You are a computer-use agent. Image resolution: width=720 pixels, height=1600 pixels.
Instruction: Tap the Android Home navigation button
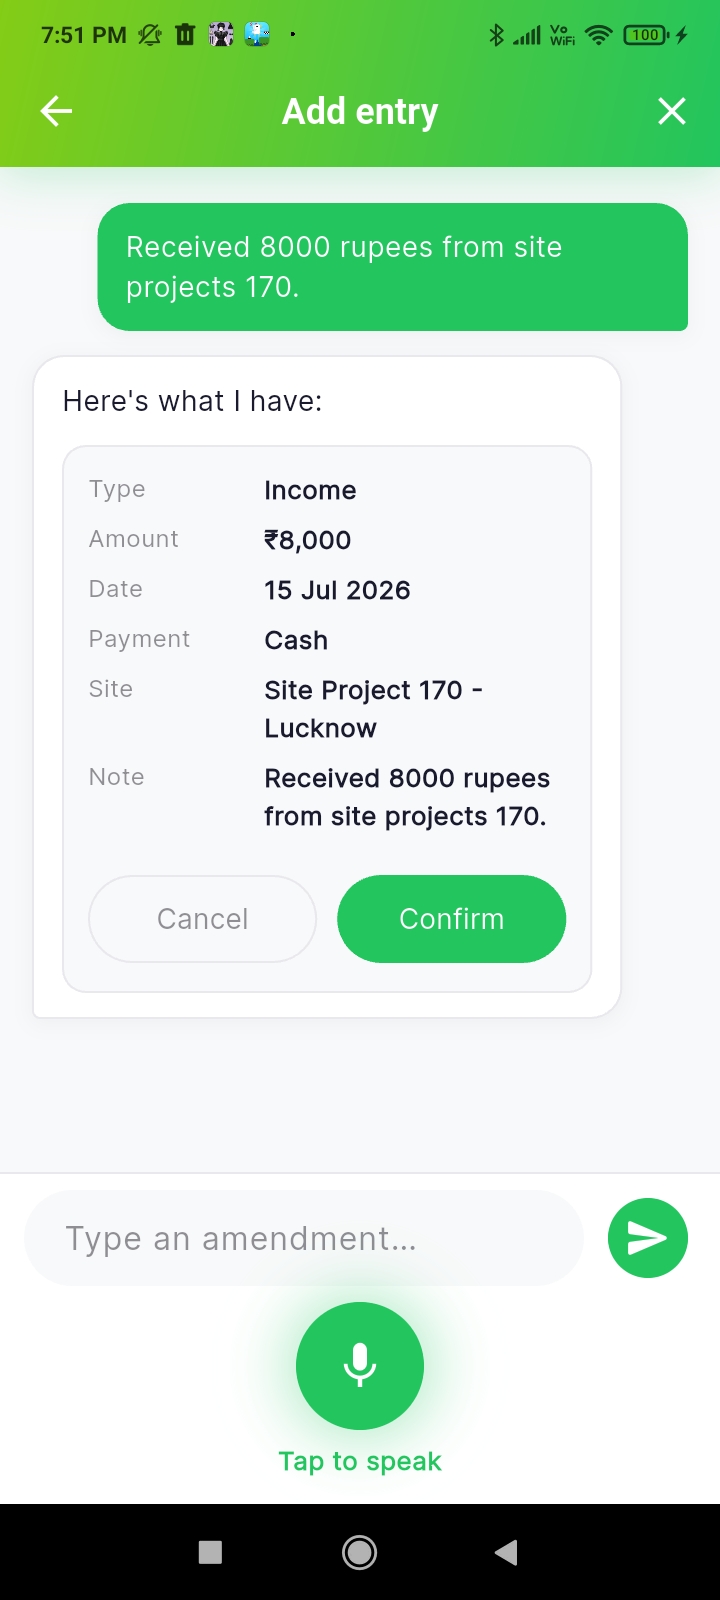click(360, 1552)
